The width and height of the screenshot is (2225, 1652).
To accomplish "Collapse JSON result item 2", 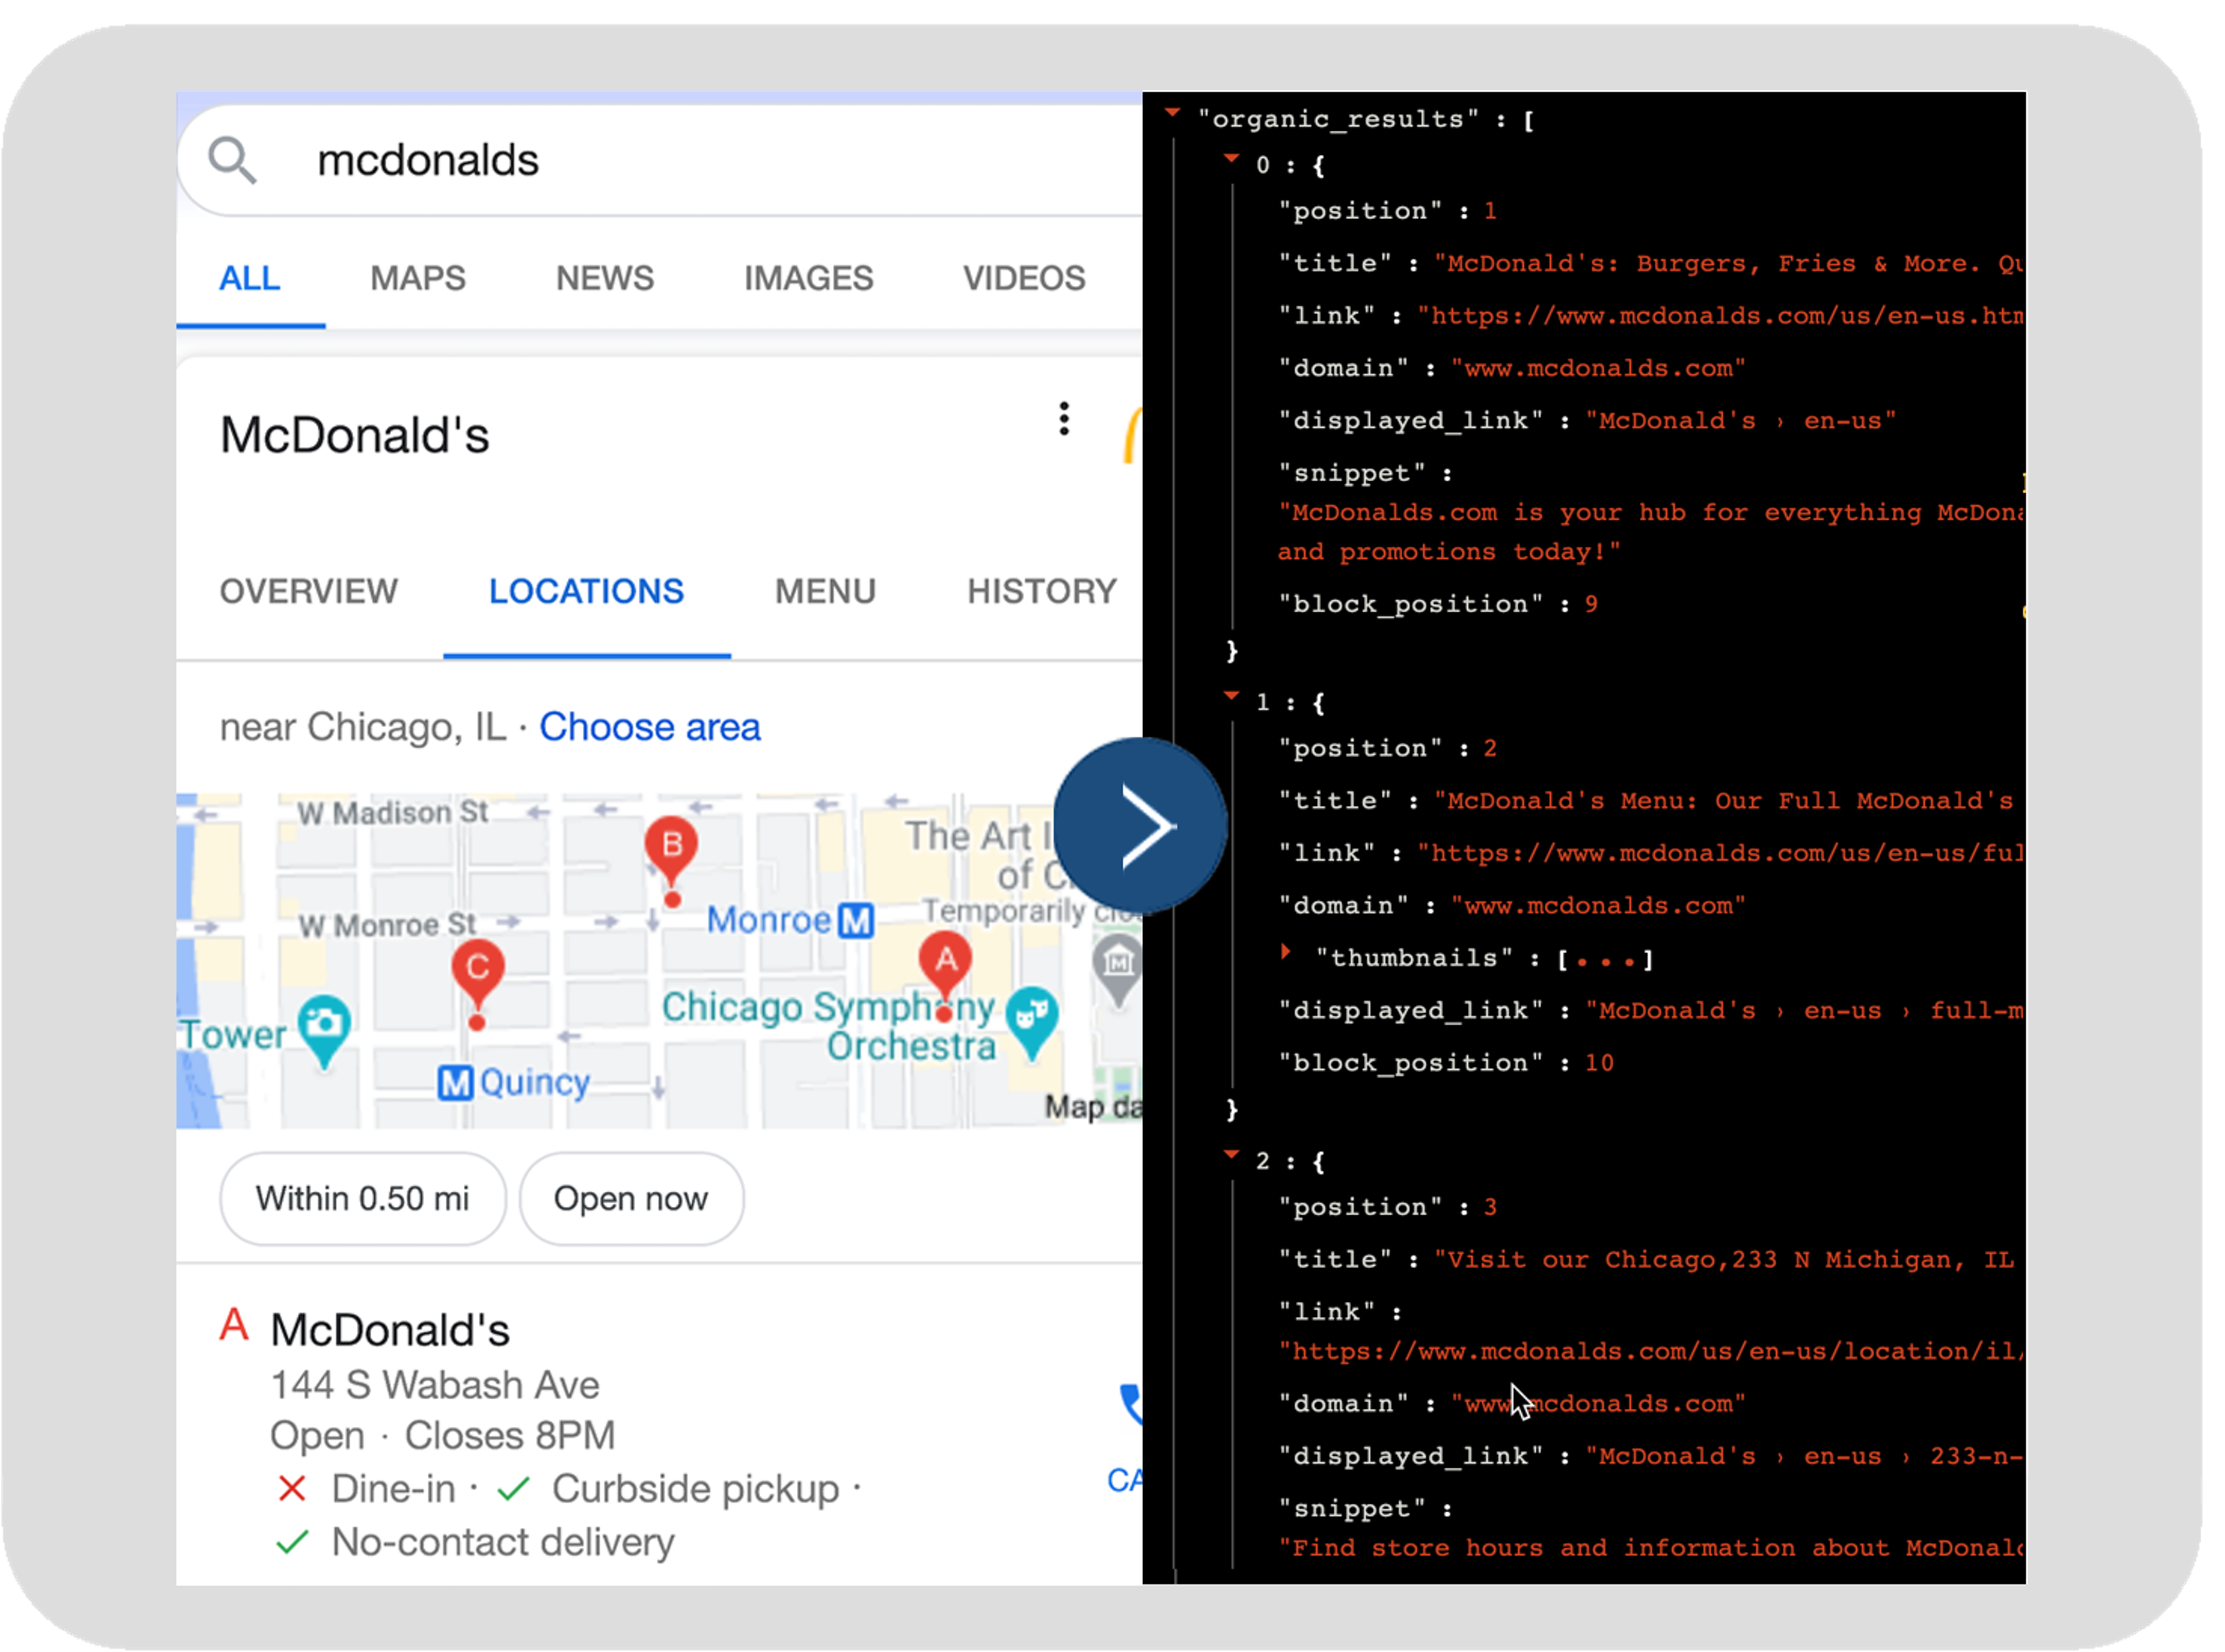I will [1231, 1155].
